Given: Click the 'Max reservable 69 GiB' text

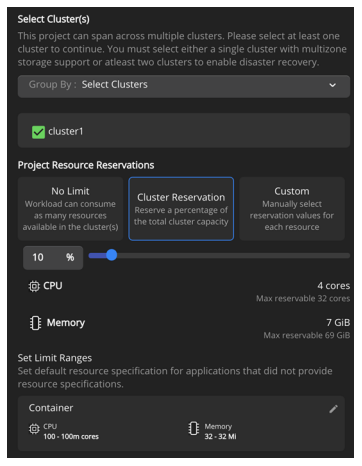Looking at the screenshot, I should [x=307, y=335].
